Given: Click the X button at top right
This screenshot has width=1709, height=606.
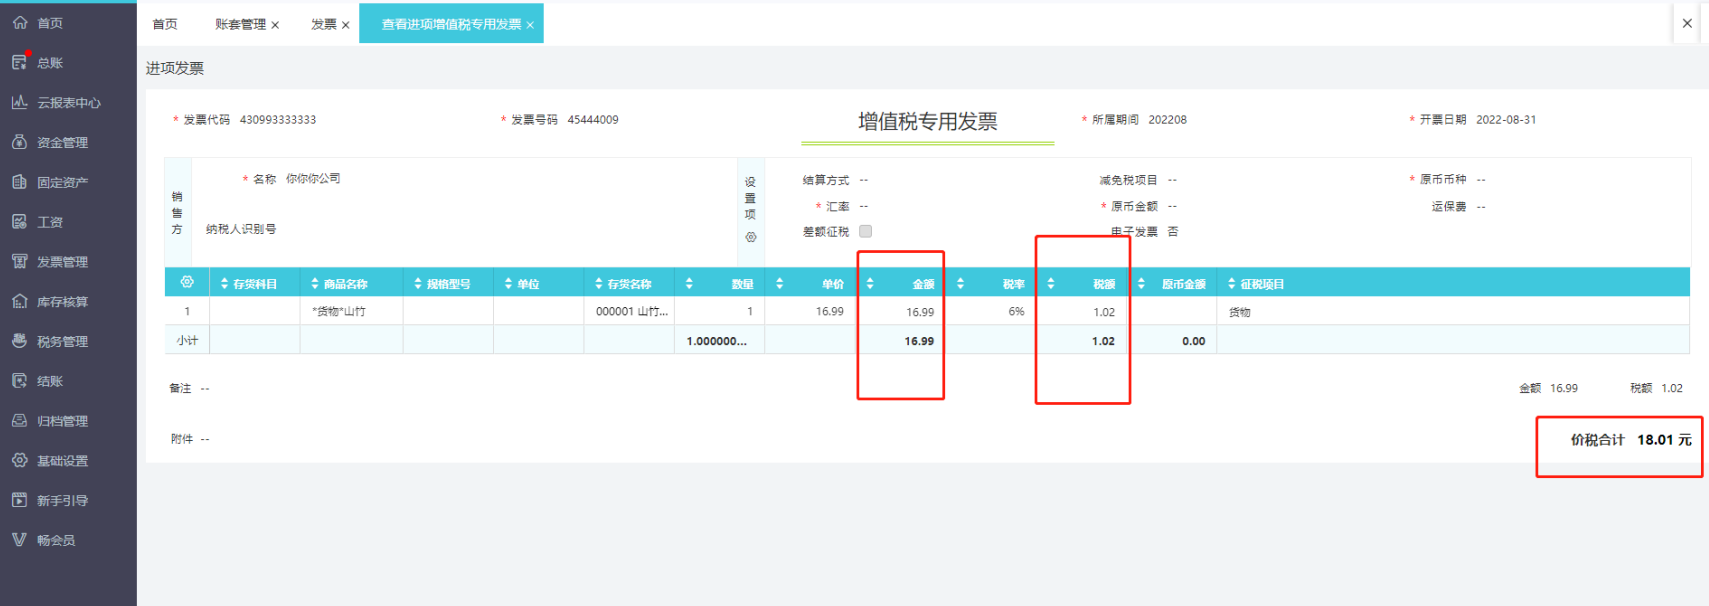Looking at the screenshot, I should 1687,23.
